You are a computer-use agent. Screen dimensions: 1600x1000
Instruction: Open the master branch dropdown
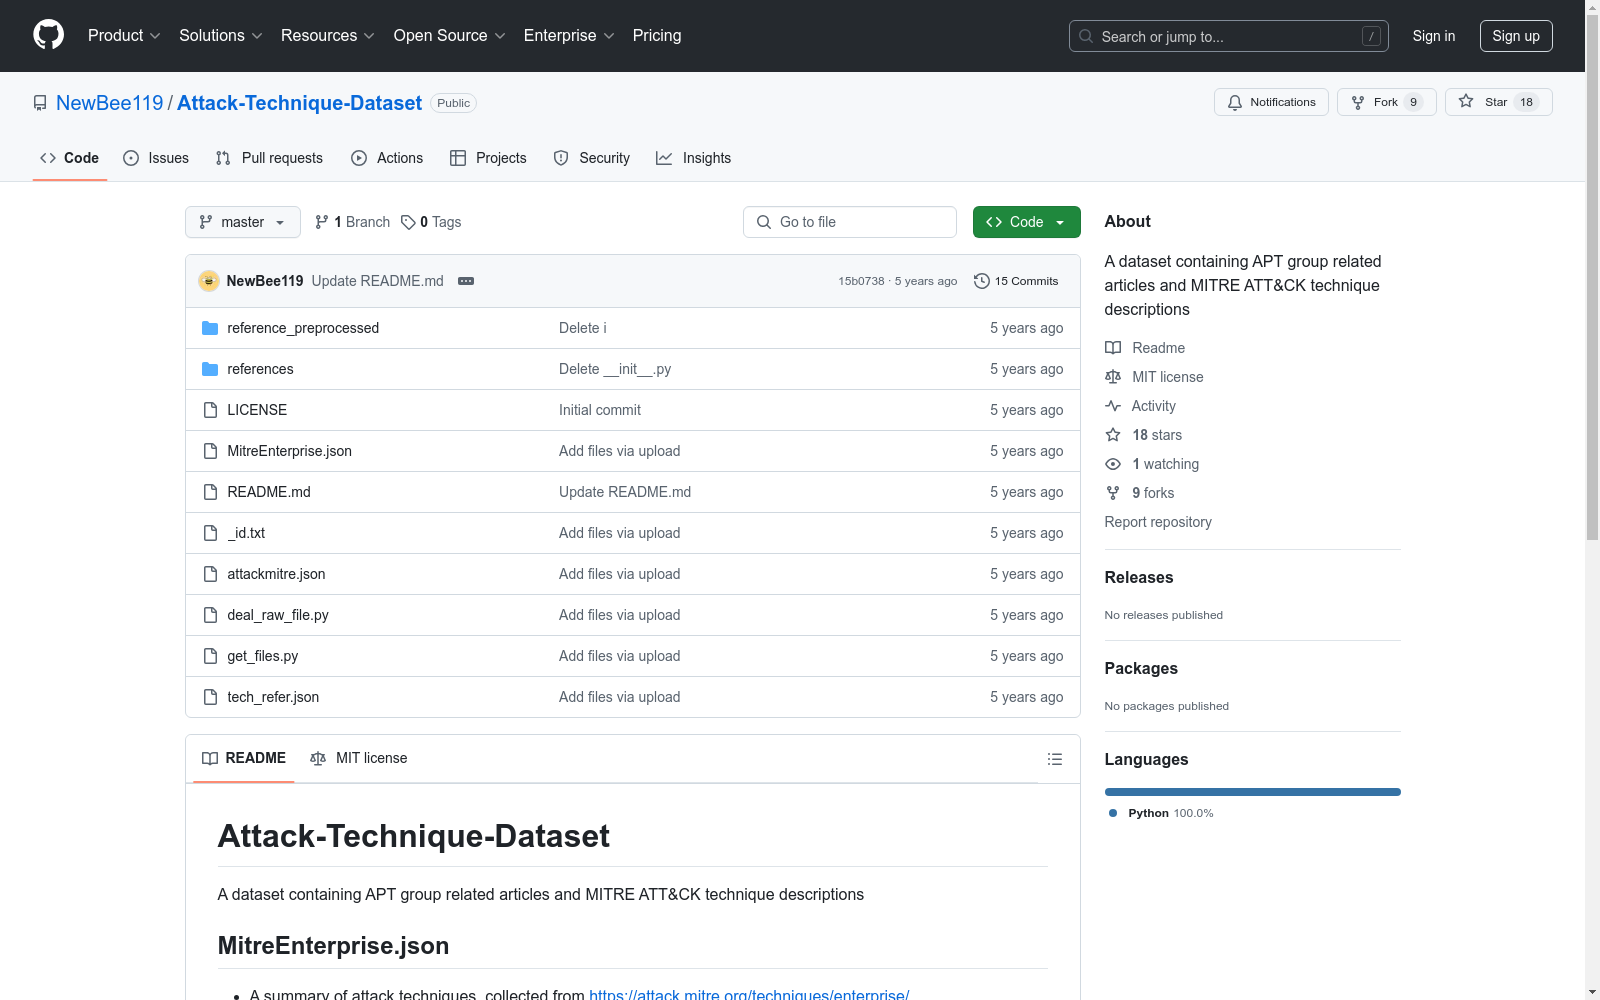point(243,222)
